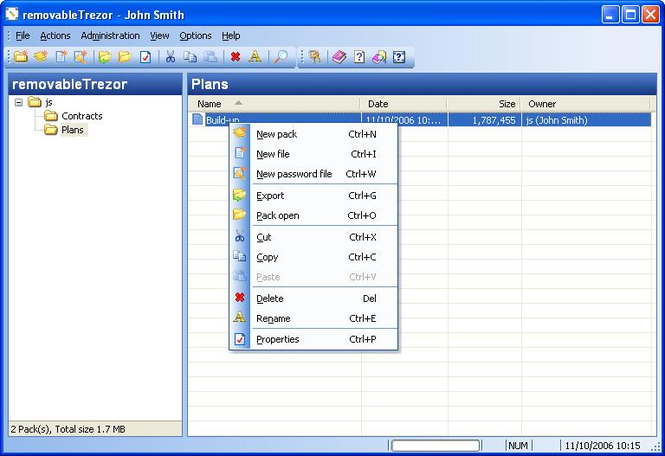Maximize the removableTrezor window

click(x=631, y=15)
